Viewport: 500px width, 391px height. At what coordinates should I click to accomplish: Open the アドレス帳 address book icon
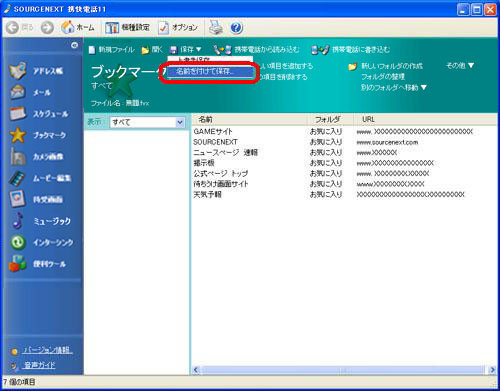18,70
